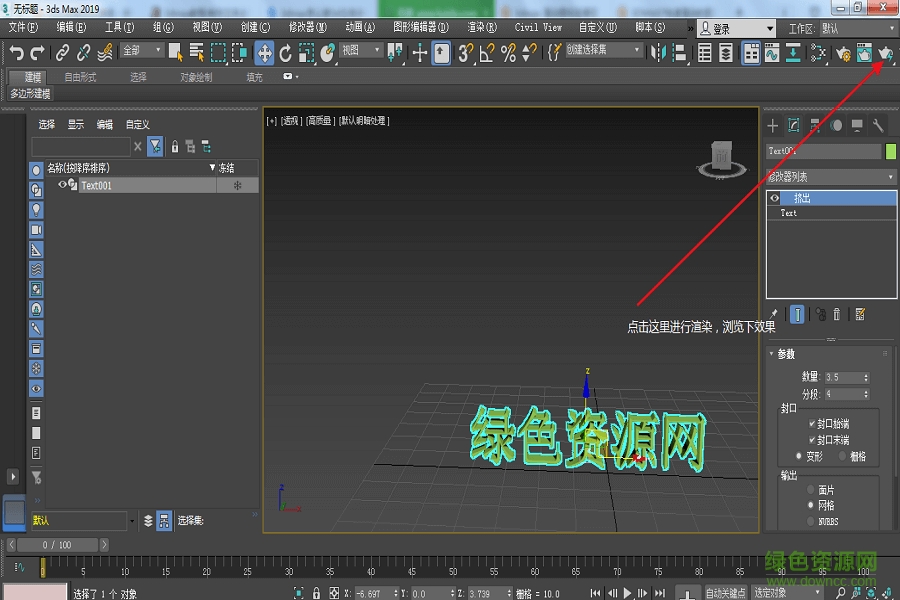Image resolution: width=900 pixels, height=600 pixels.
Task: Click the name filter search field
Action: click(80, 146)
